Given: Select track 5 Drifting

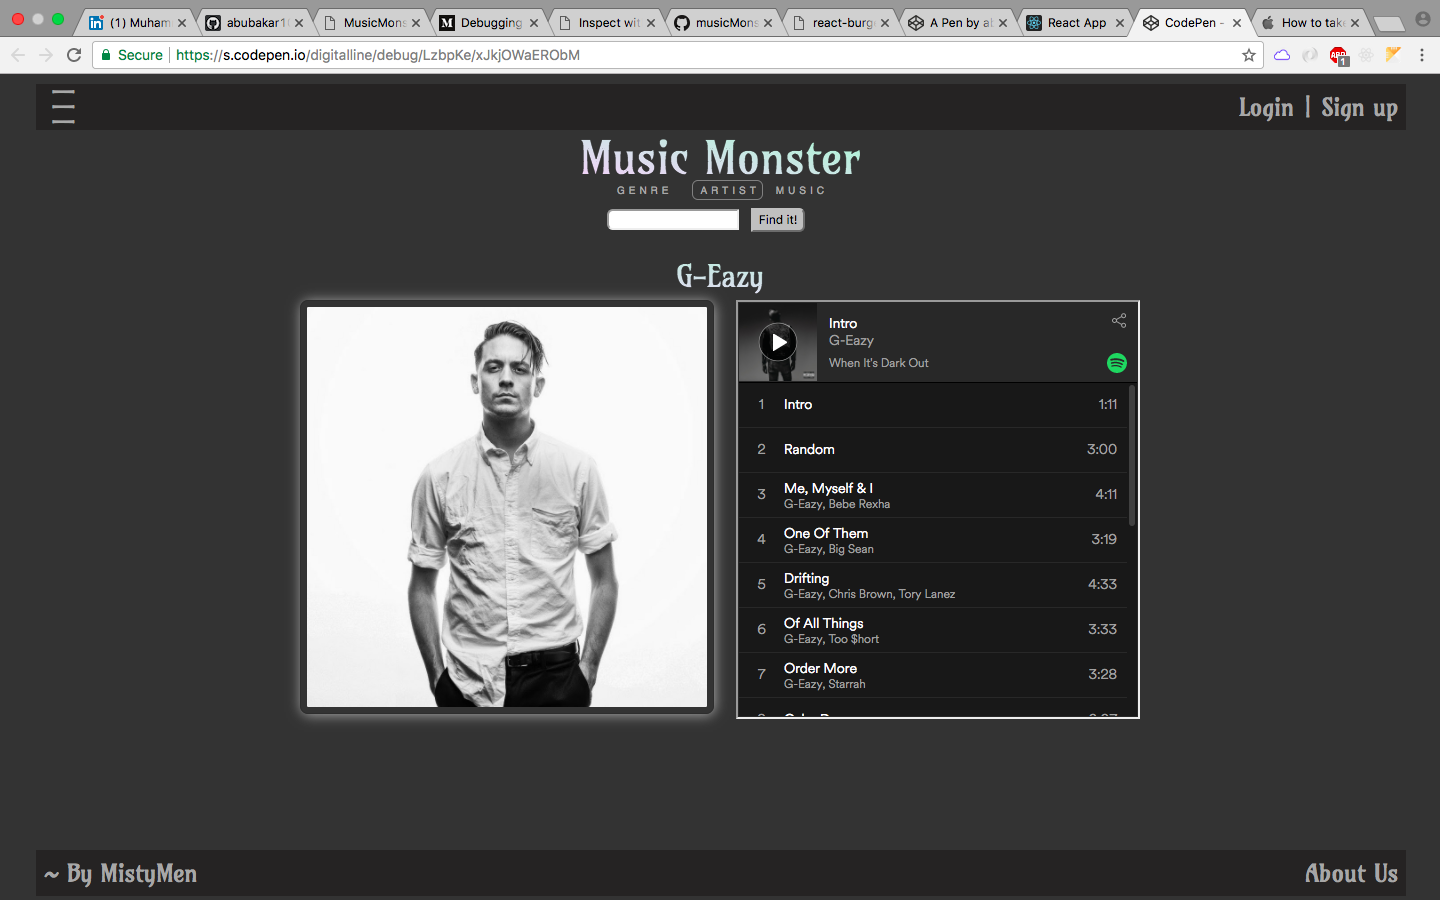Looking at the screenshot, I should coord(933,585).
